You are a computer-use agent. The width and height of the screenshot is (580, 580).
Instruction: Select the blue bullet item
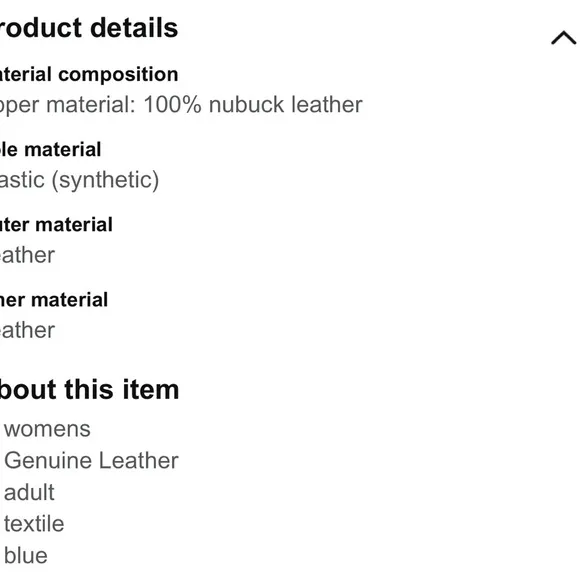click(26, 556)
